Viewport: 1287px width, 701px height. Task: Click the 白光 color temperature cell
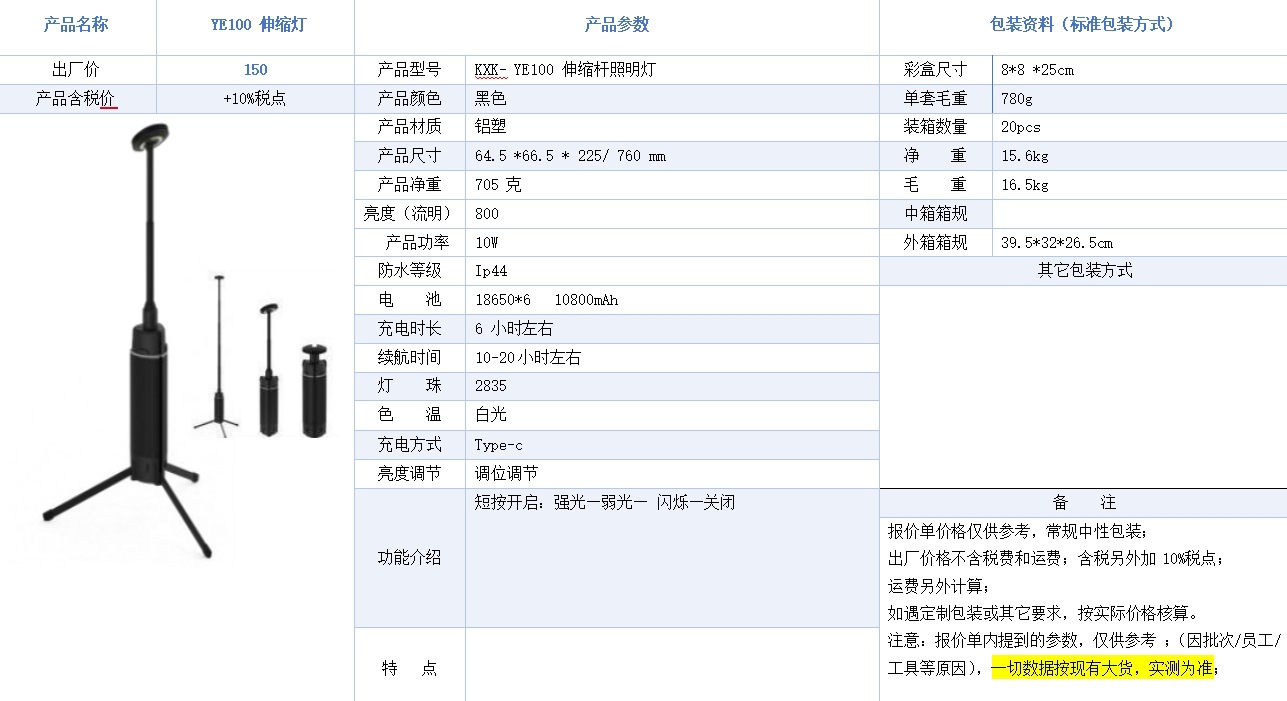(x=672, y=415)
